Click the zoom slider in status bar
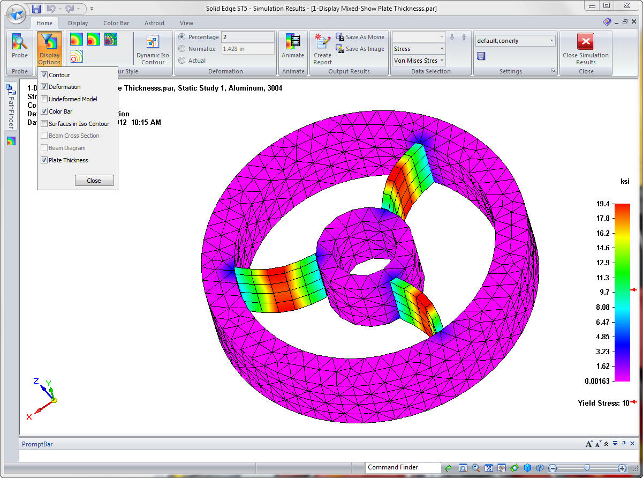The width and height of the screenshot is (643, 478). [x=585, y=467]
